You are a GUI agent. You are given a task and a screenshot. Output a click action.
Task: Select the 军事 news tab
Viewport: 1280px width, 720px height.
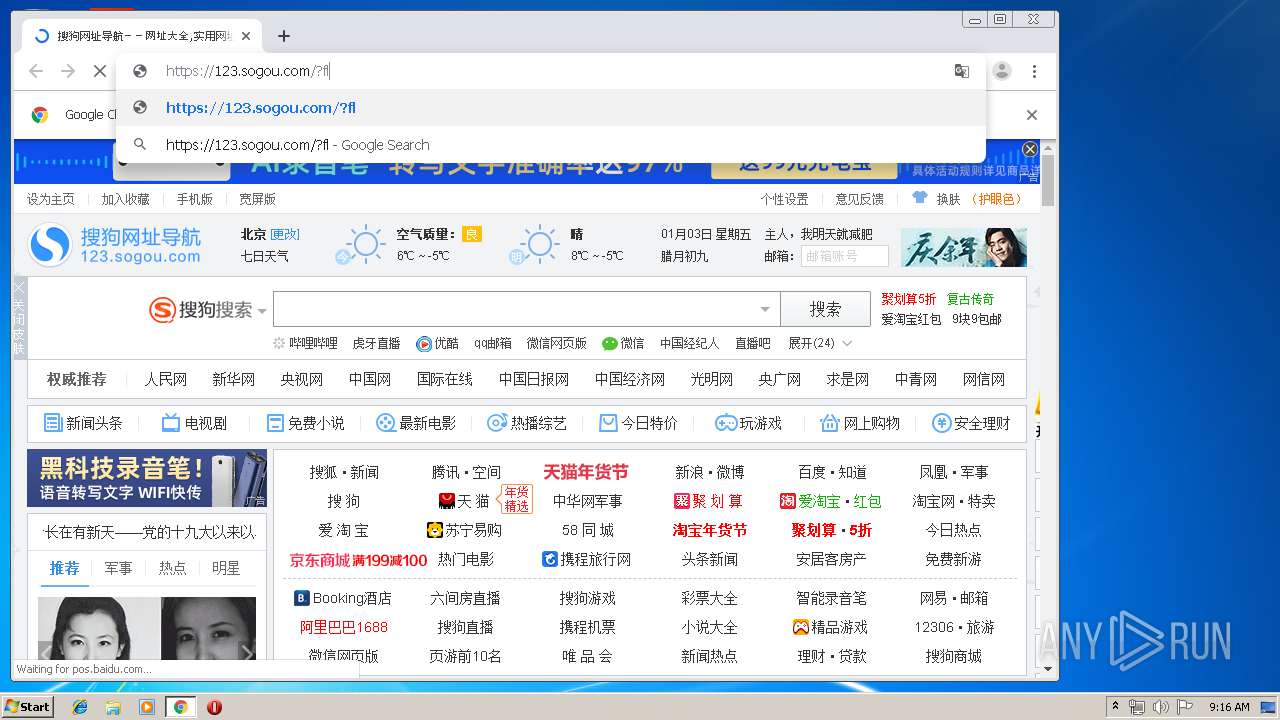[118, 568]
